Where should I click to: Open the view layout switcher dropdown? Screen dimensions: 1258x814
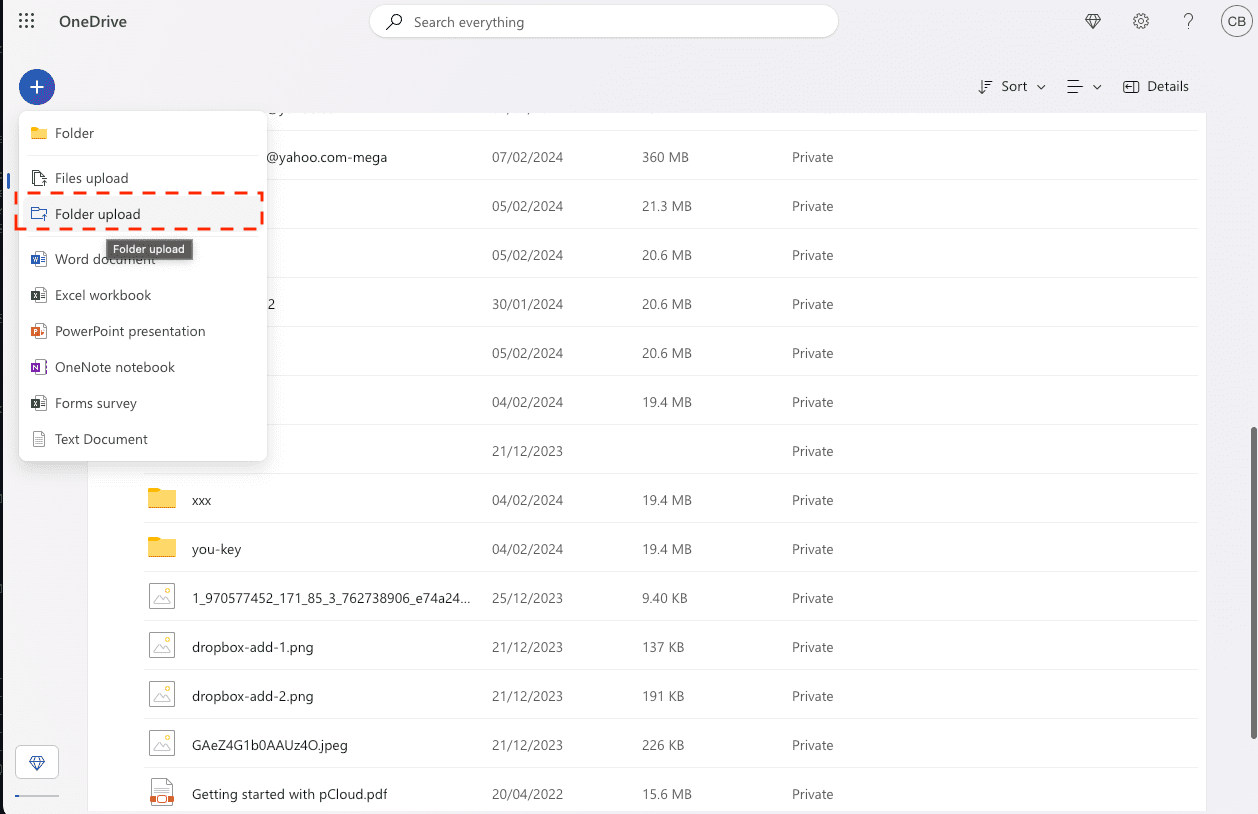1084,87
